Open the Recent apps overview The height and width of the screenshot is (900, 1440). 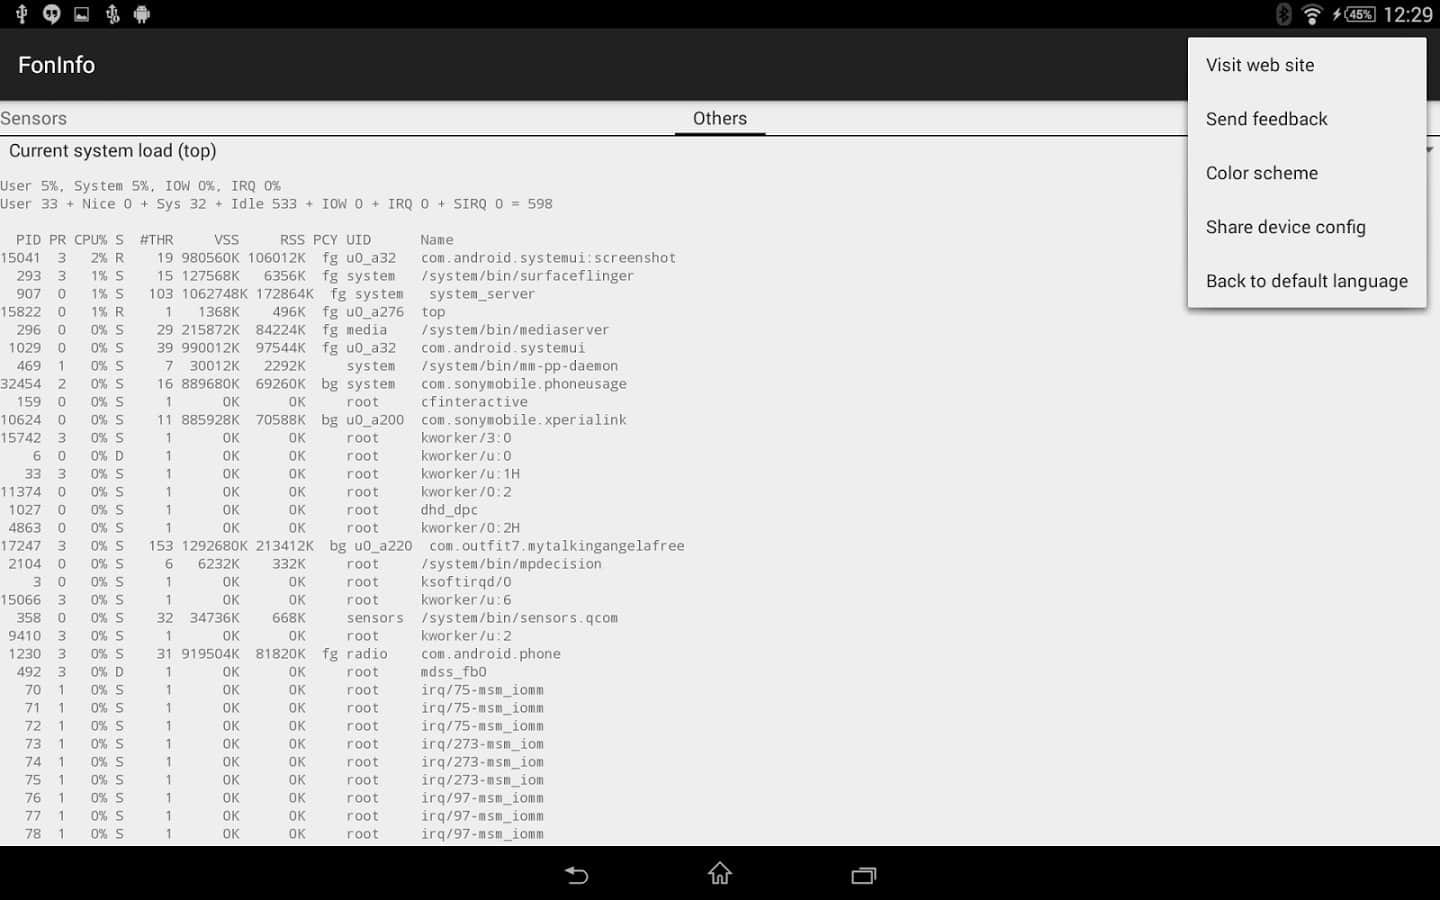click(x=863, y=875)
